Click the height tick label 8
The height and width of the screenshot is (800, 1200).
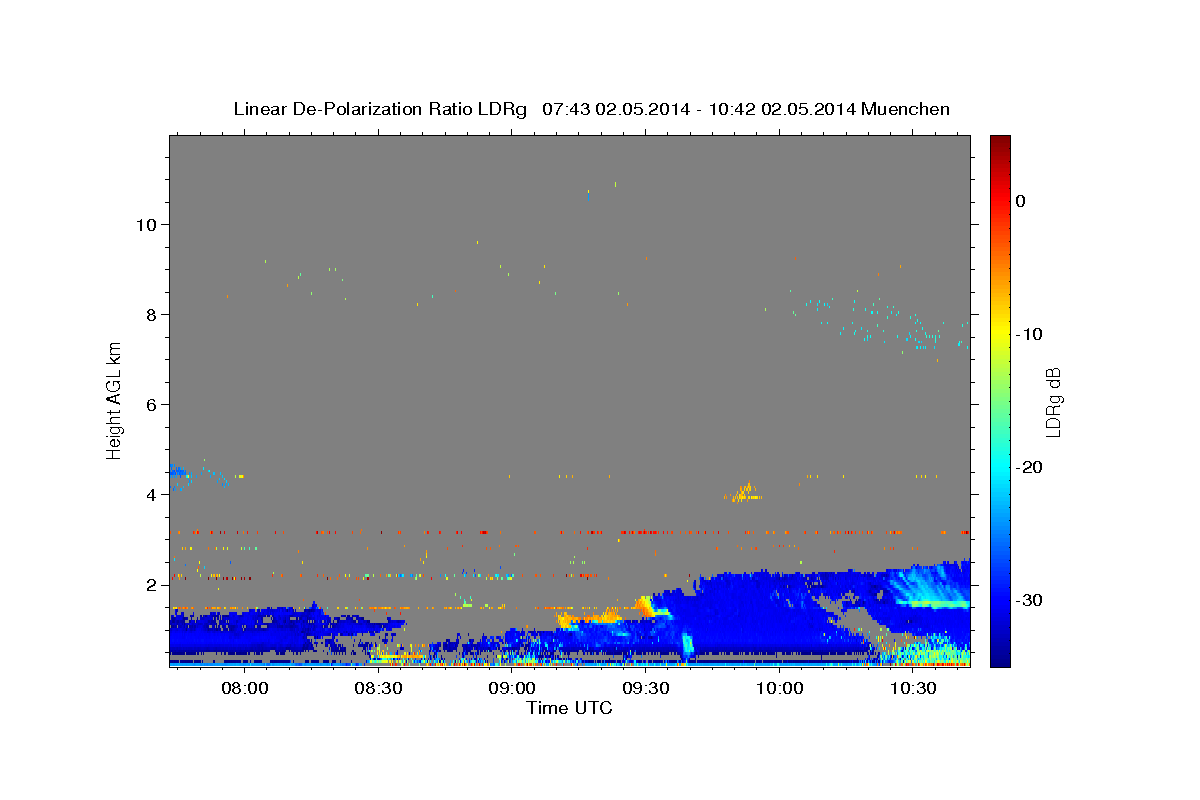tap(149, 314)
